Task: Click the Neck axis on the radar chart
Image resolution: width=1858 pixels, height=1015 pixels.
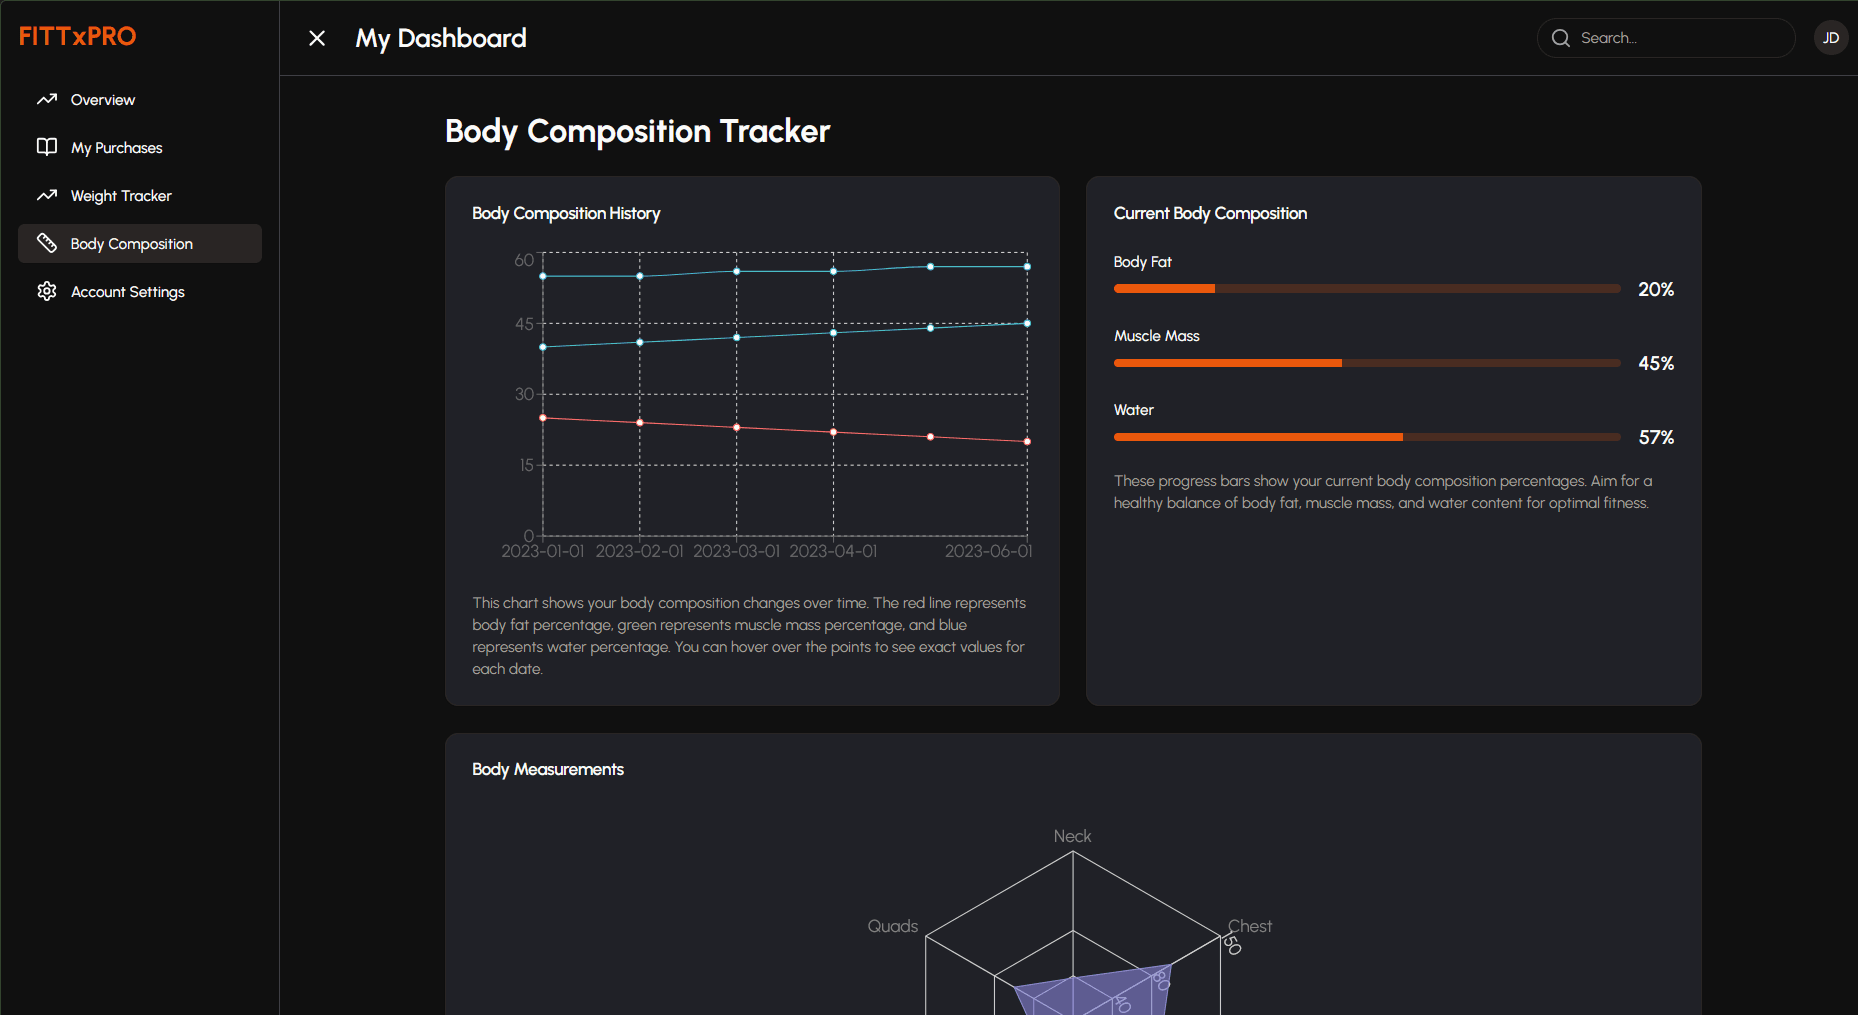Action: 1072,836
